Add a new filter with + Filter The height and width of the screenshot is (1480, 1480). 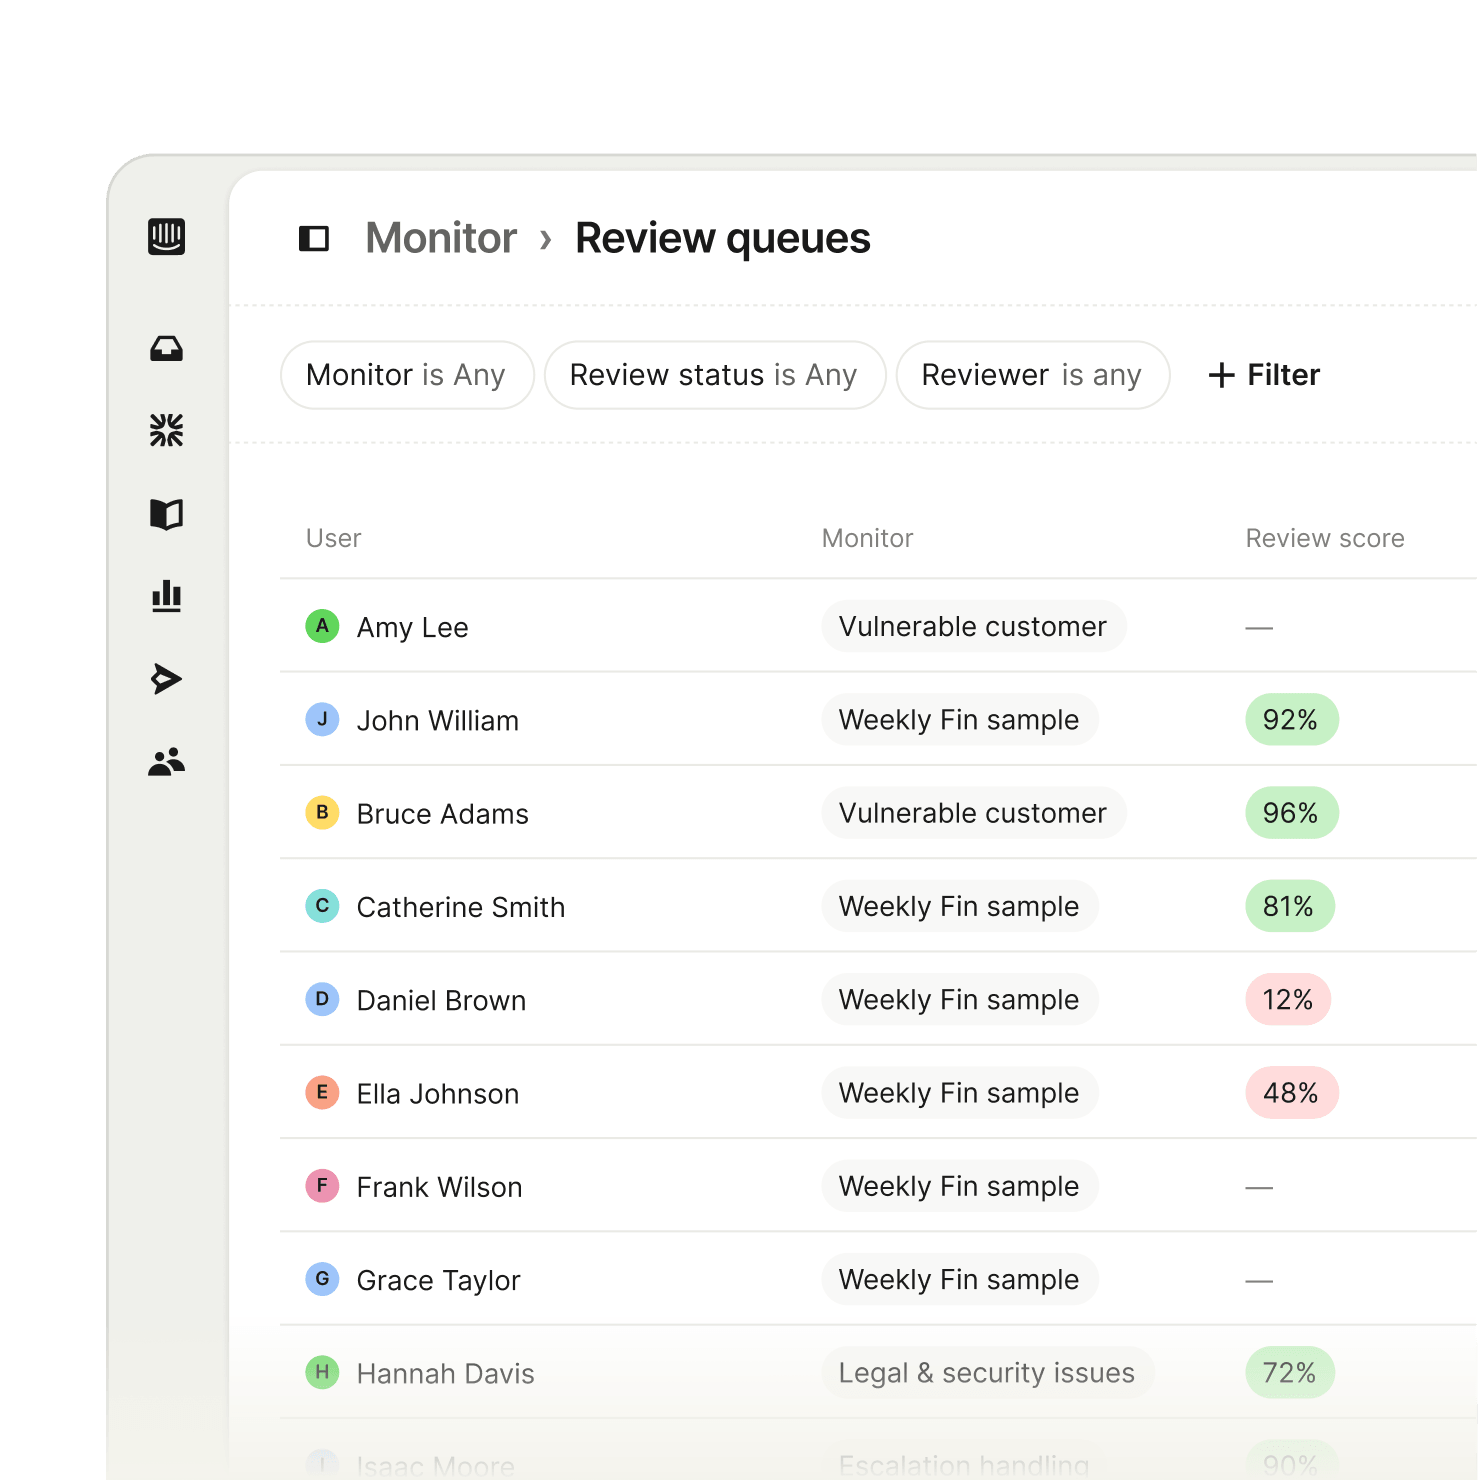1263,375
